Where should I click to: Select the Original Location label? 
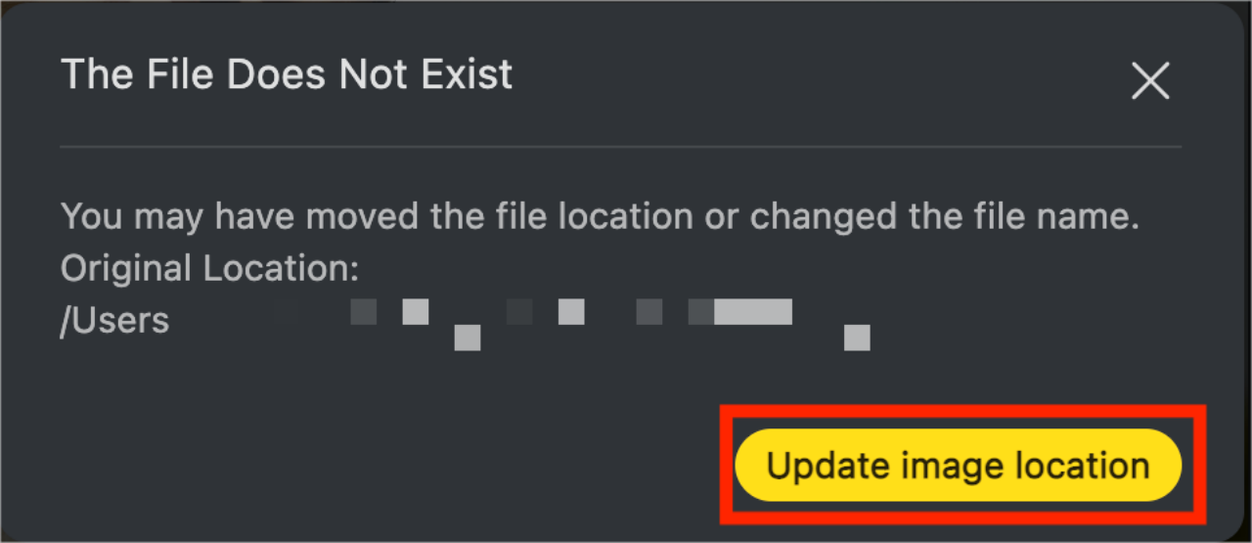tap(209, 268)
